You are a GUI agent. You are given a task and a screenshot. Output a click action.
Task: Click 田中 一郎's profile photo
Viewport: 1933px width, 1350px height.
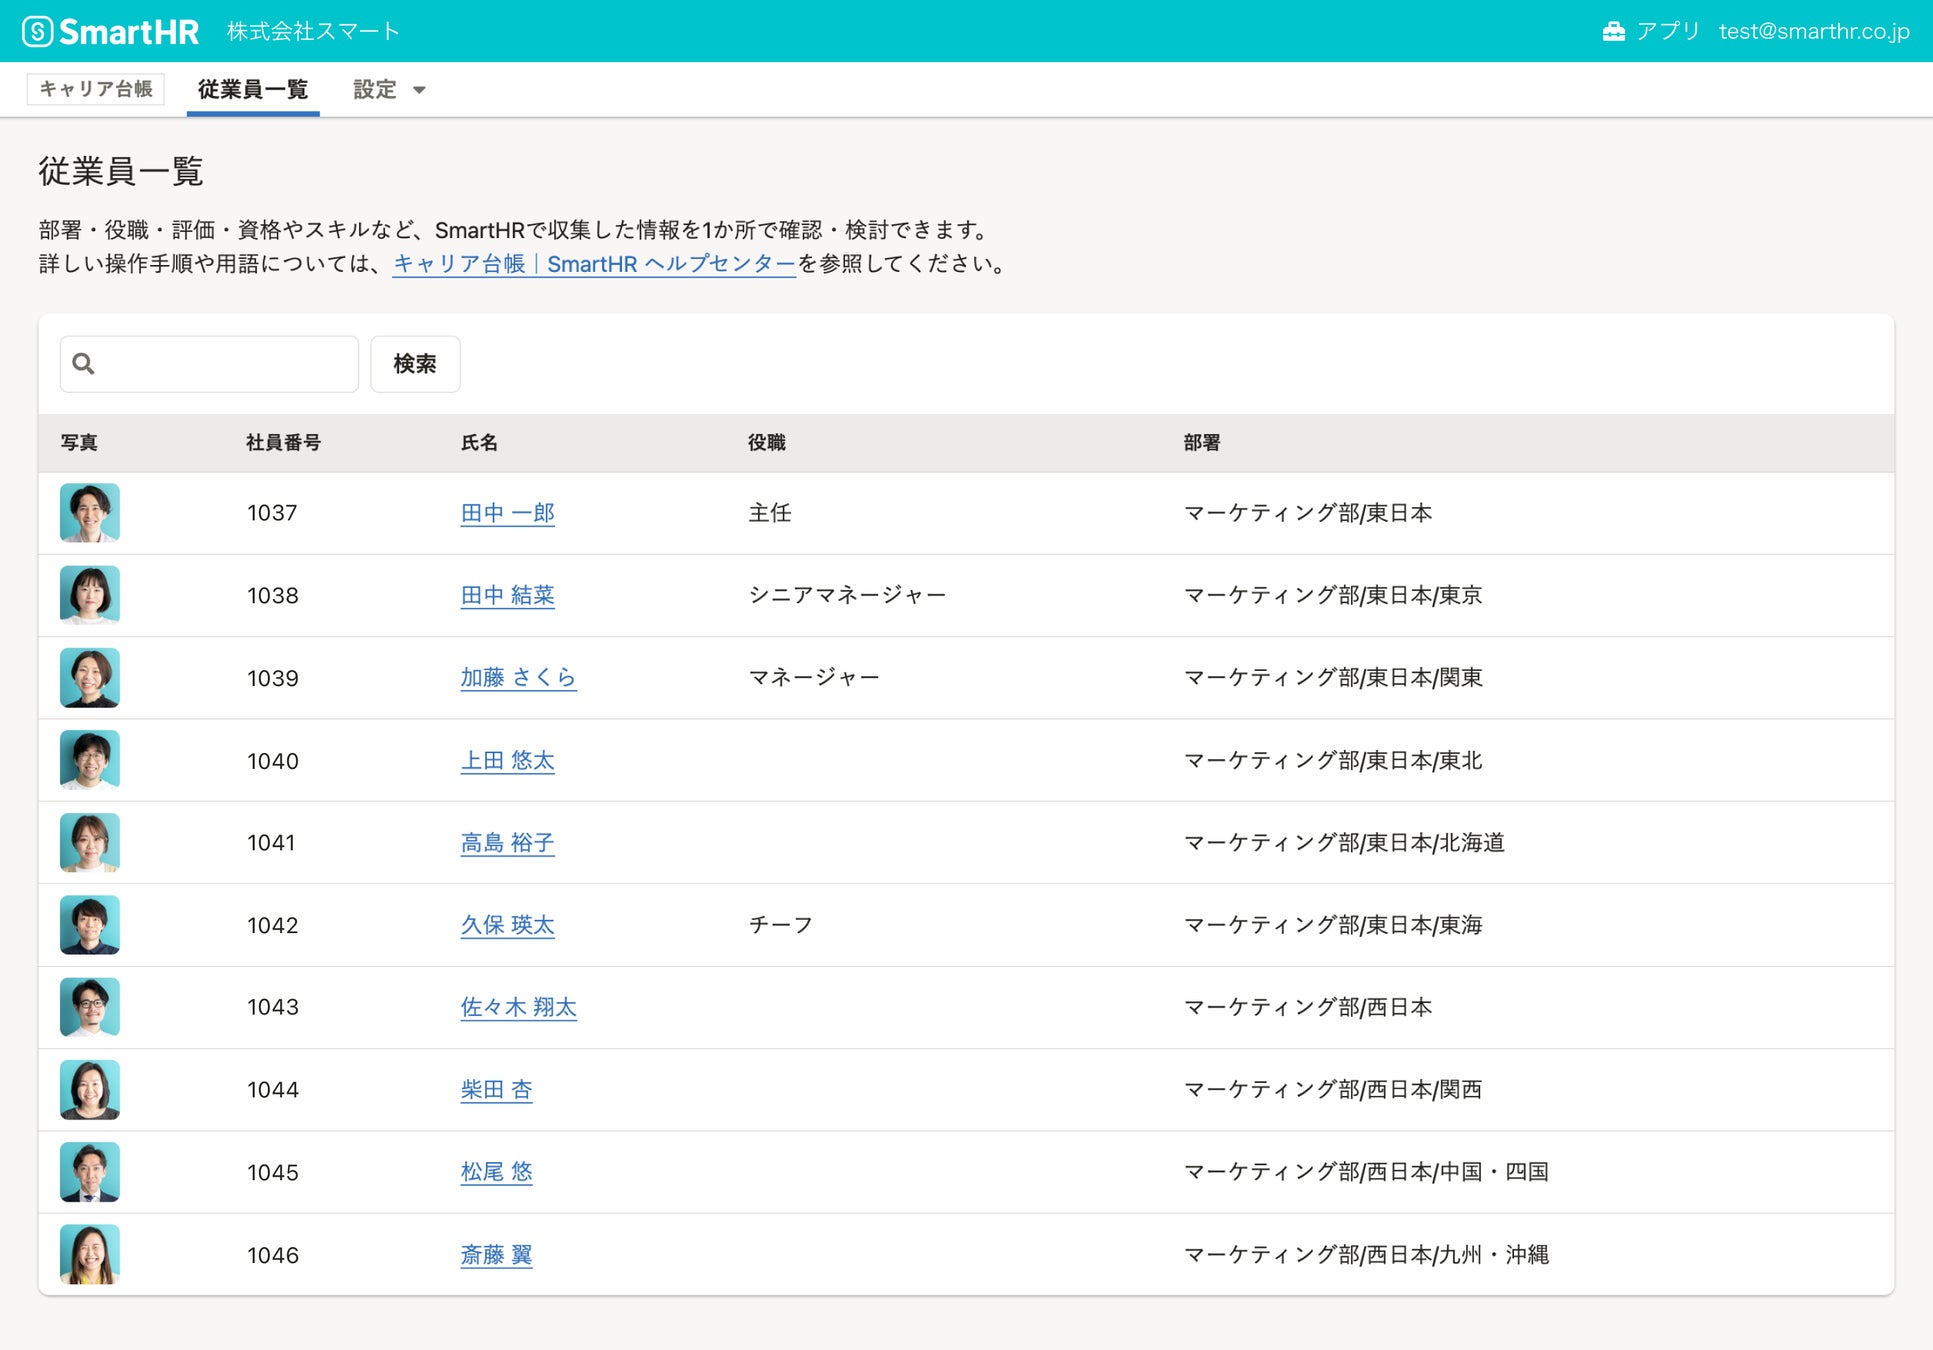click(x=90, y=513)
